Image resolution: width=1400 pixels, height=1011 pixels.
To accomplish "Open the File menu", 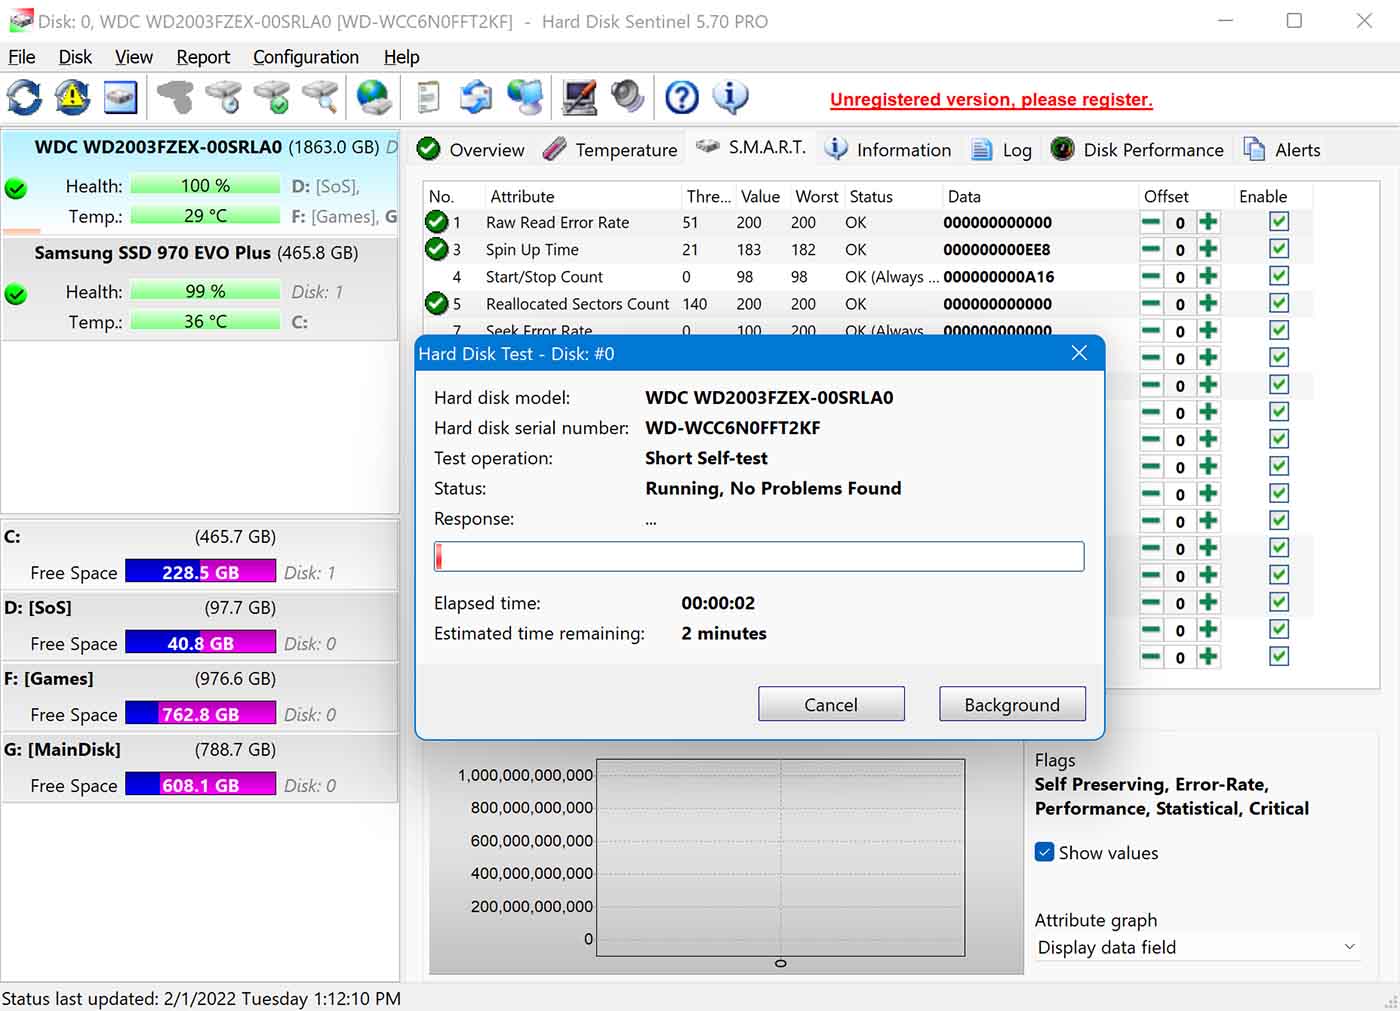I will pyautogui.click(x=22, y=57).
